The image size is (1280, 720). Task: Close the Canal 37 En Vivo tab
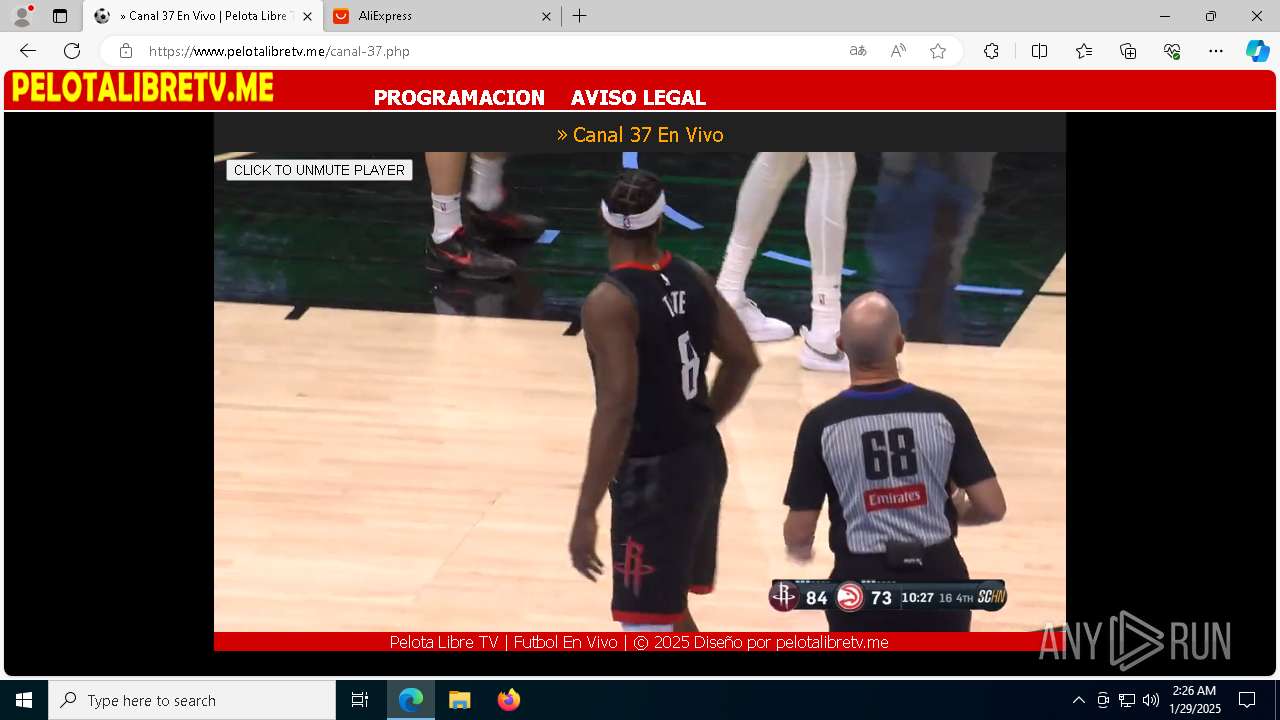pyautogui.click(x=307, y=16)
